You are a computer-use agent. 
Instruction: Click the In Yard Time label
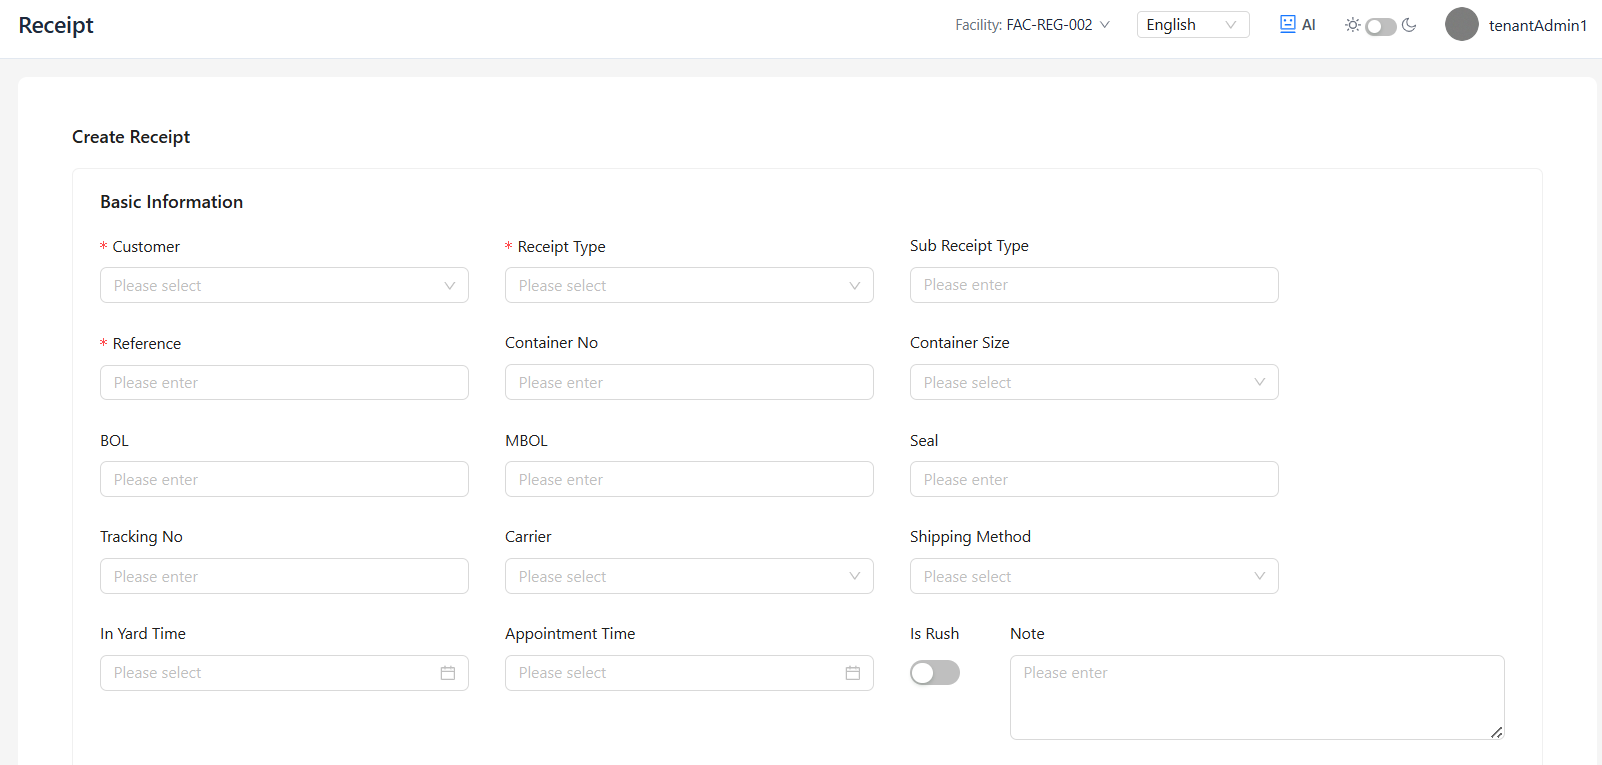coord(143,634)
